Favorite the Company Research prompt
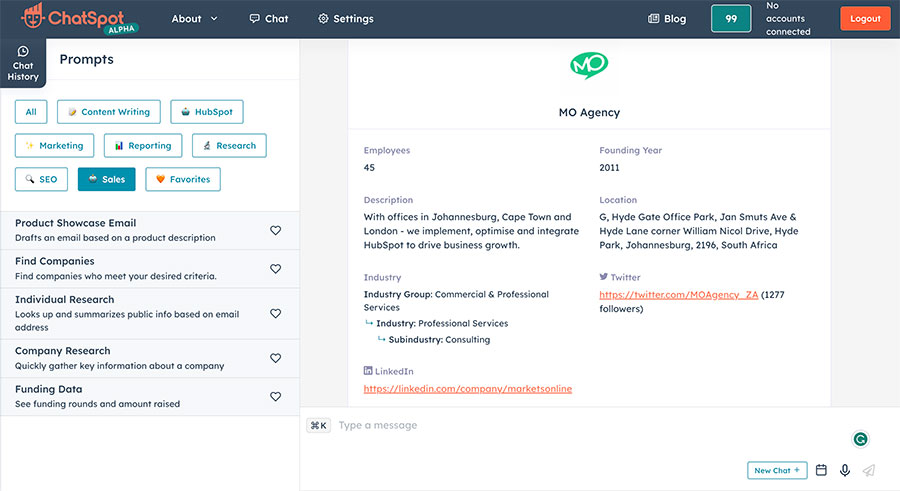The width and height of the screenshot is (900, 491). pos(276,358)
